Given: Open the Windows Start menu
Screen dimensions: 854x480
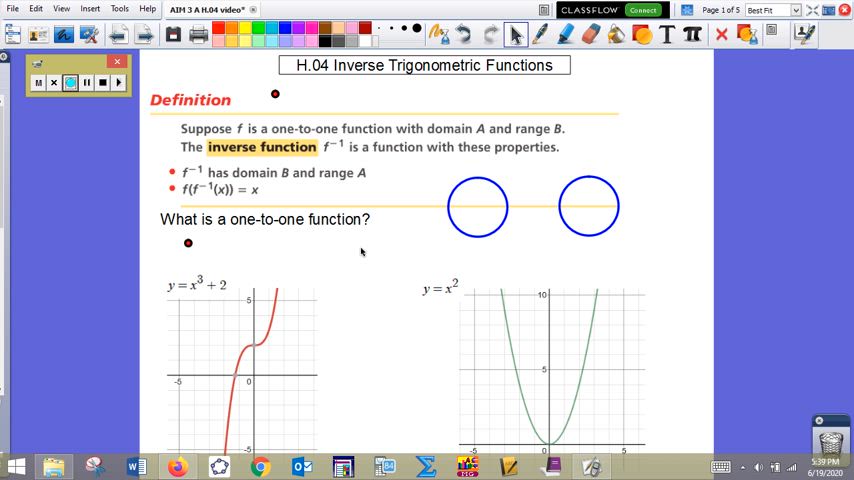Looking at the screenshot, I should 16,467.
